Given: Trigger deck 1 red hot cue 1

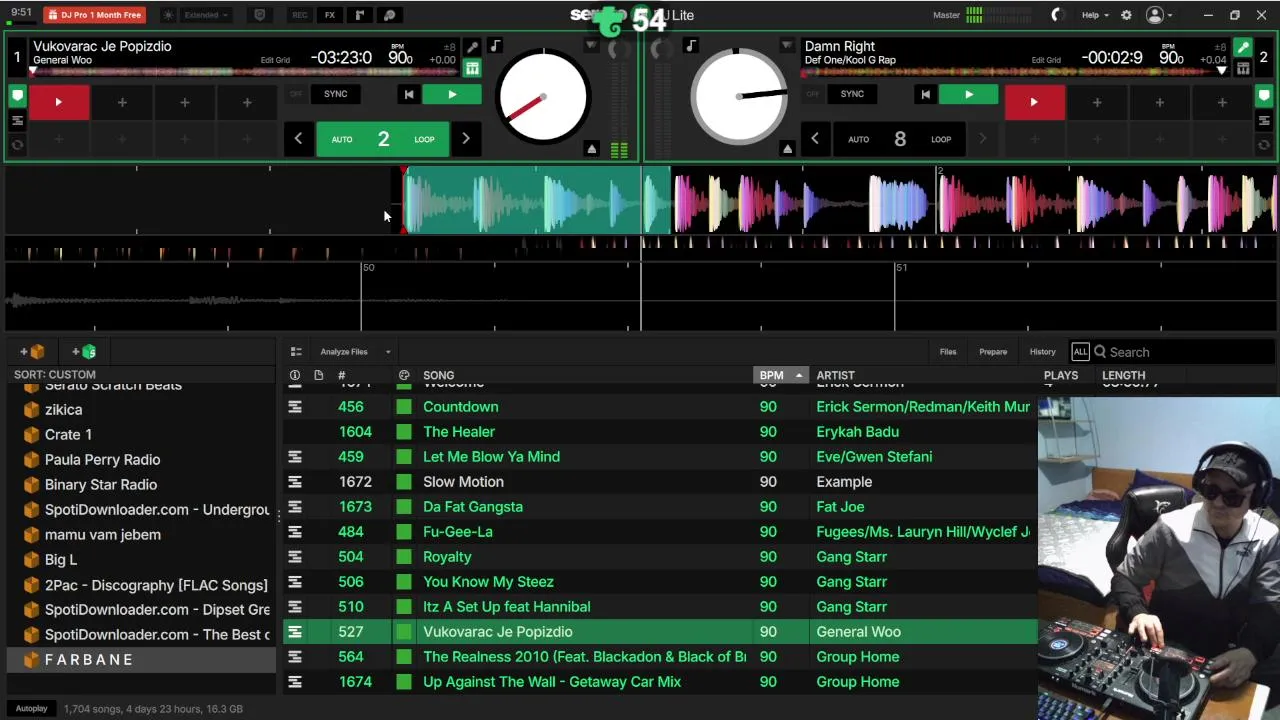Looking at the screenshot, I should pyautogui.click(x=58, y=102).
